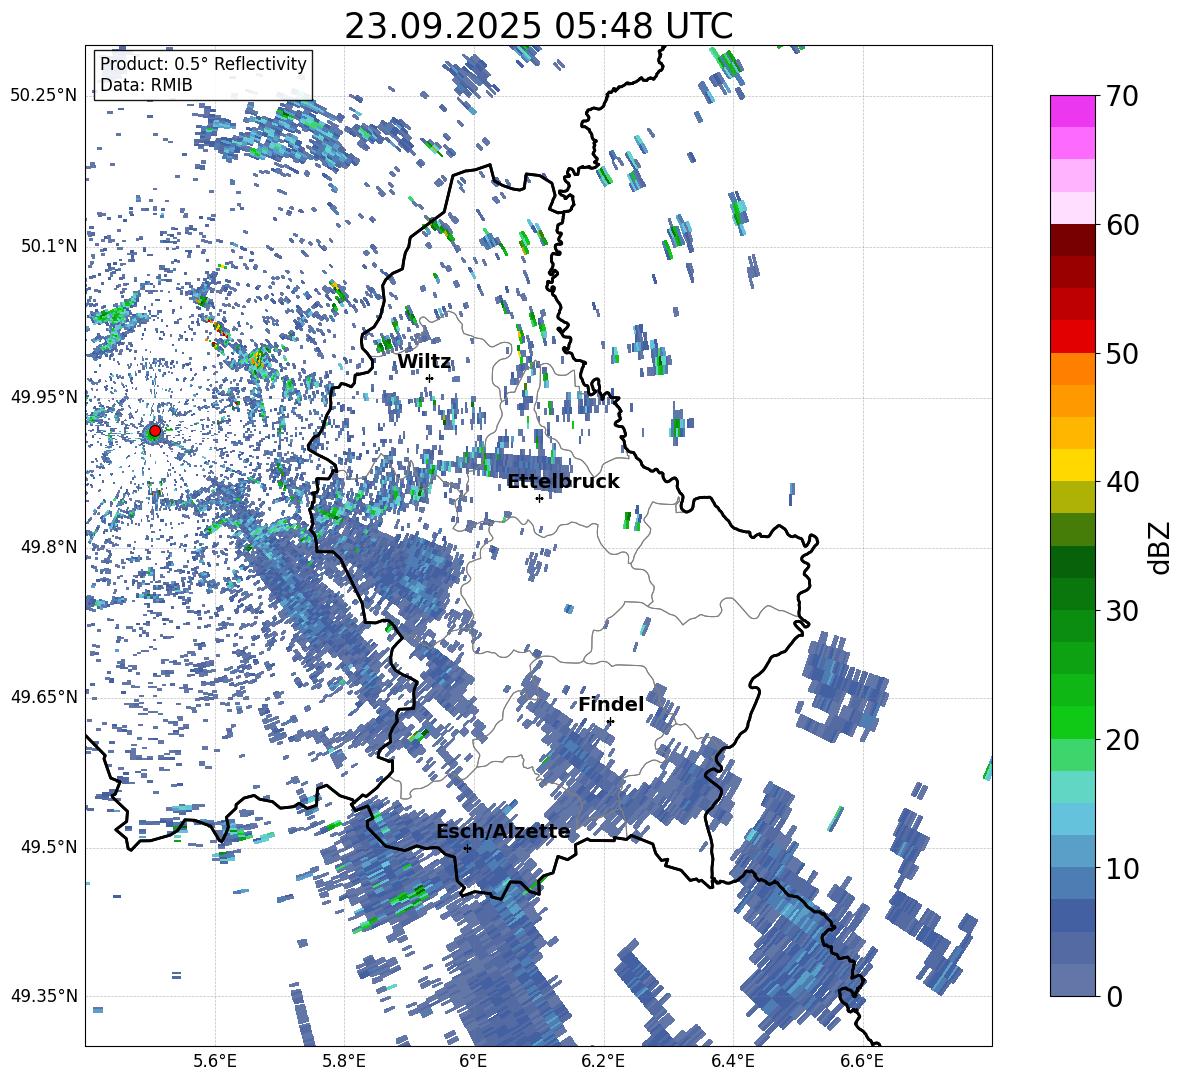The height and width of the screenshot is (1081, 1184).
Task: Click the 23.09.2025 05:48 UTC title
Action: pyautogui.click(x=539, y=26)
